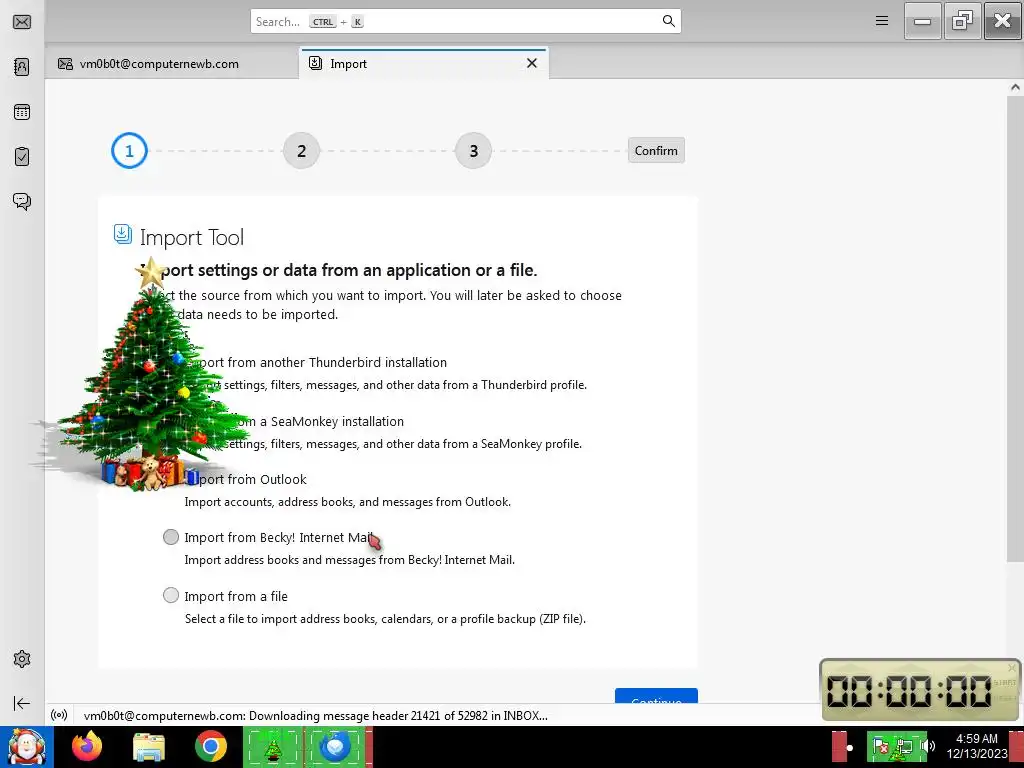The width and height of the screenshot is (1024, 768).
Task: Go to import step 2
Action: point(301,151)
